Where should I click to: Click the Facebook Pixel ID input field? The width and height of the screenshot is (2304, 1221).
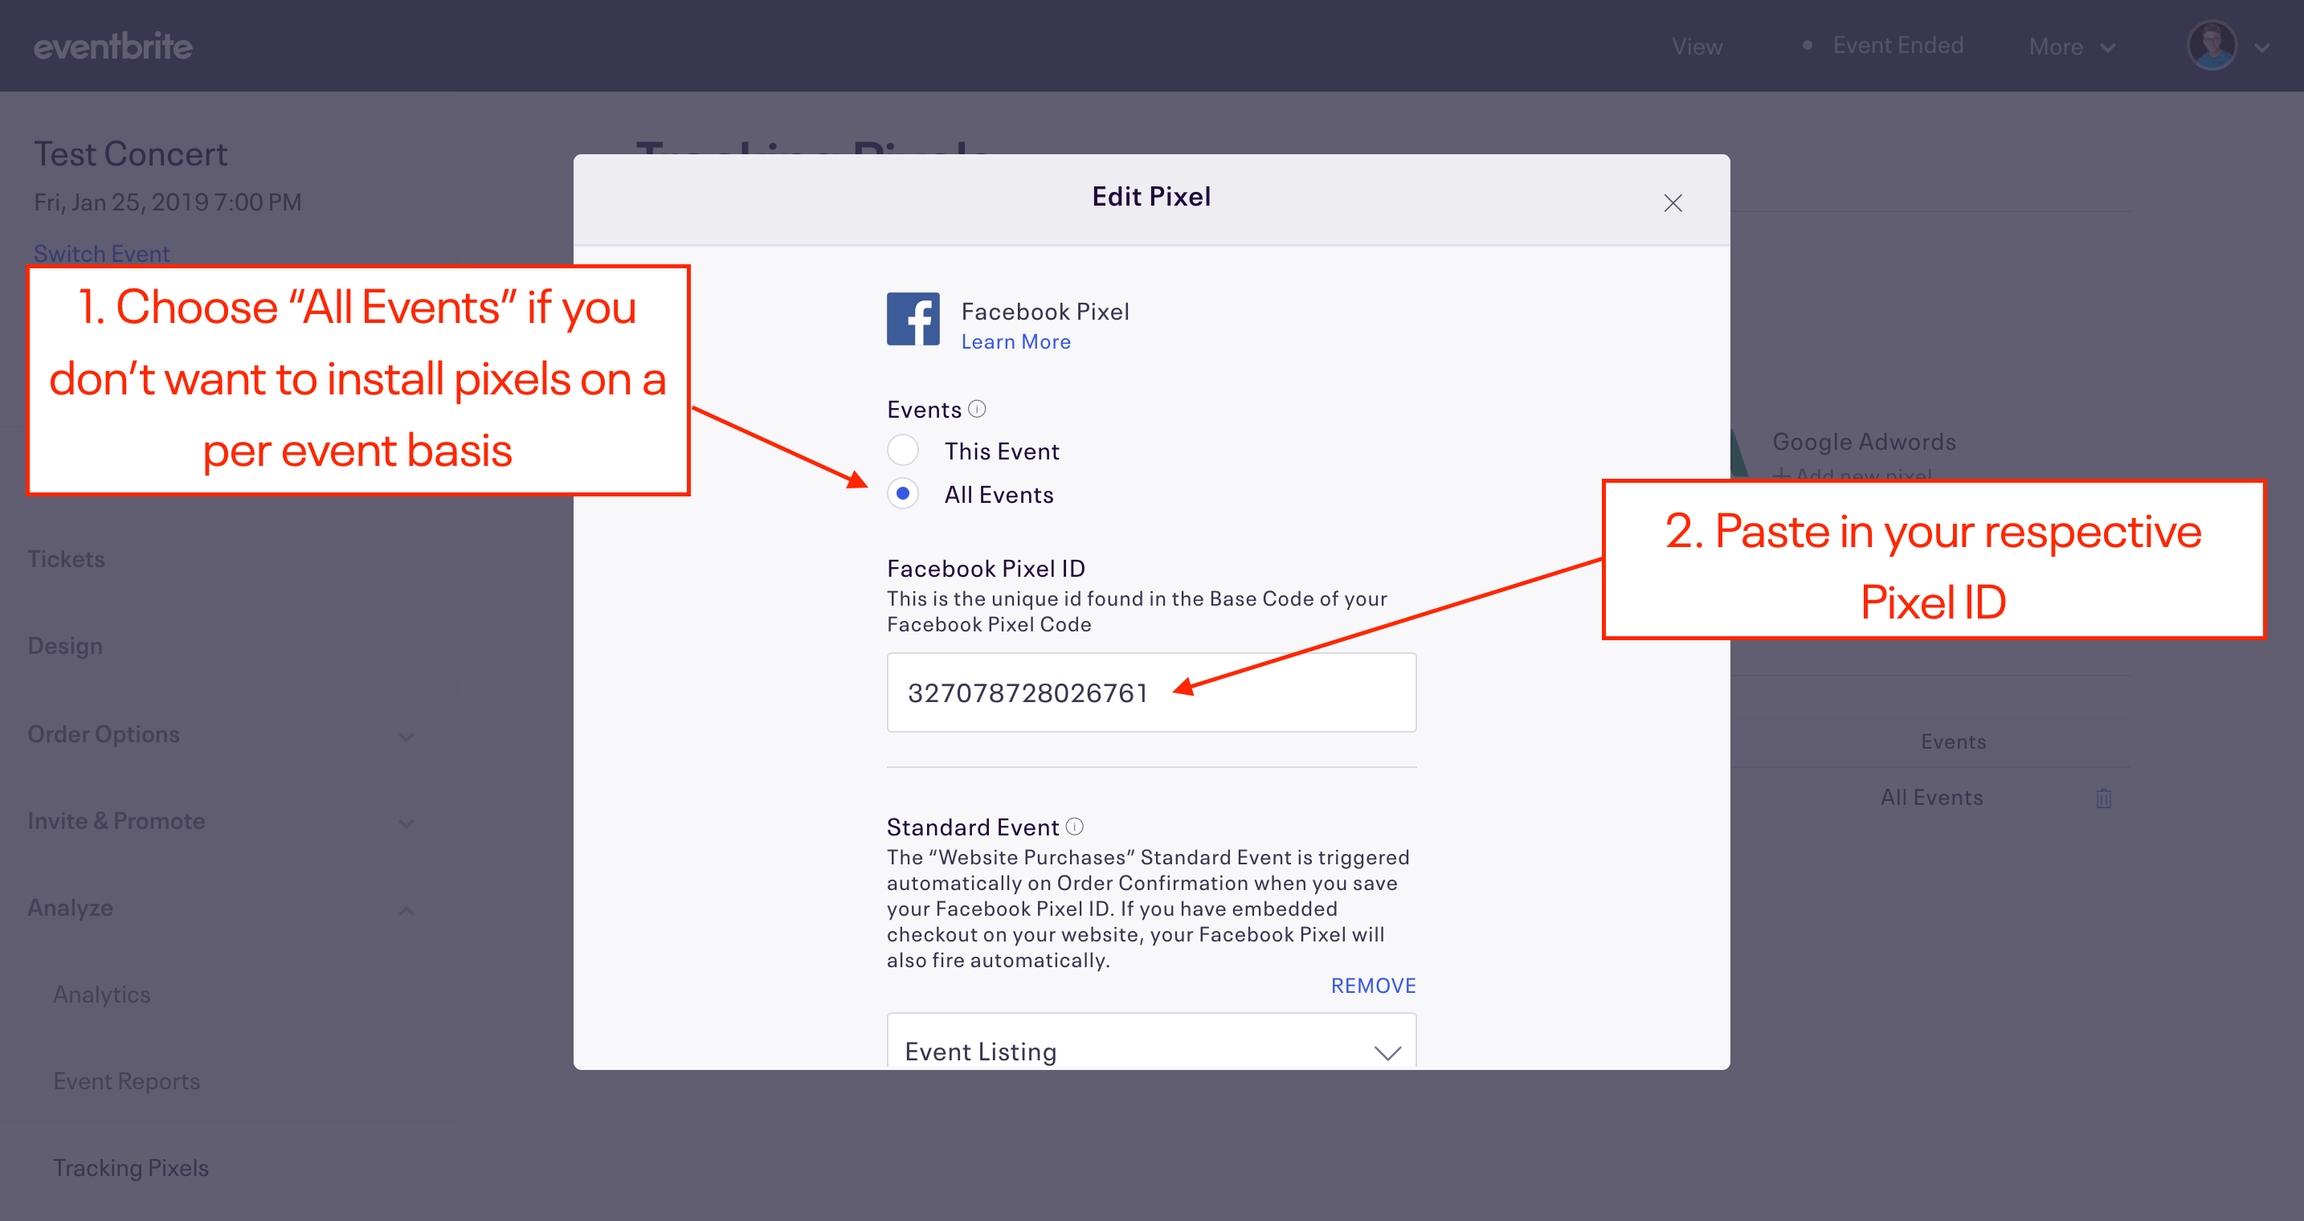click(1151, 692)
